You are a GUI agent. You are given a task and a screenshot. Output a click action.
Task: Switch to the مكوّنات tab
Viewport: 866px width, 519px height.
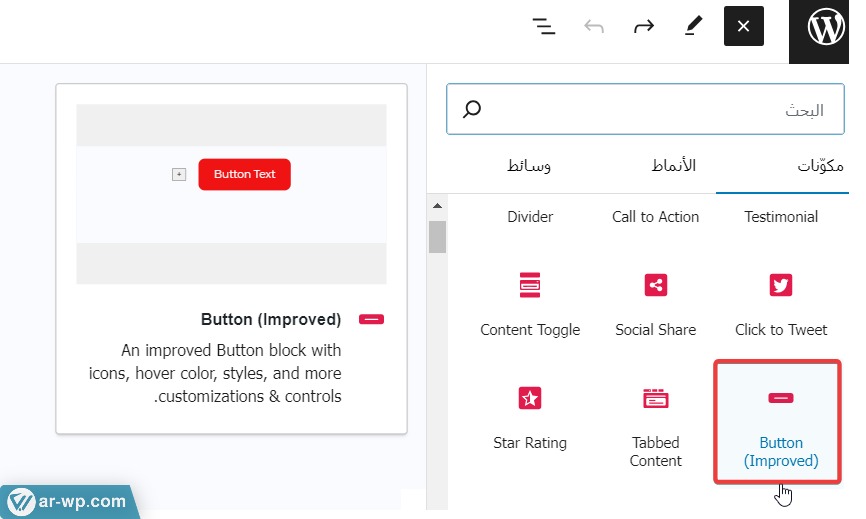pos(820,165)
